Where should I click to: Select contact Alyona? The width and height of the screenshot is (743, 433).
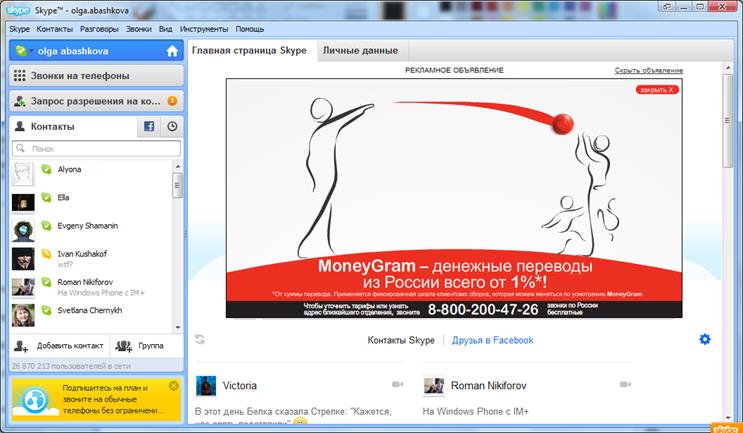click(91, 173)
